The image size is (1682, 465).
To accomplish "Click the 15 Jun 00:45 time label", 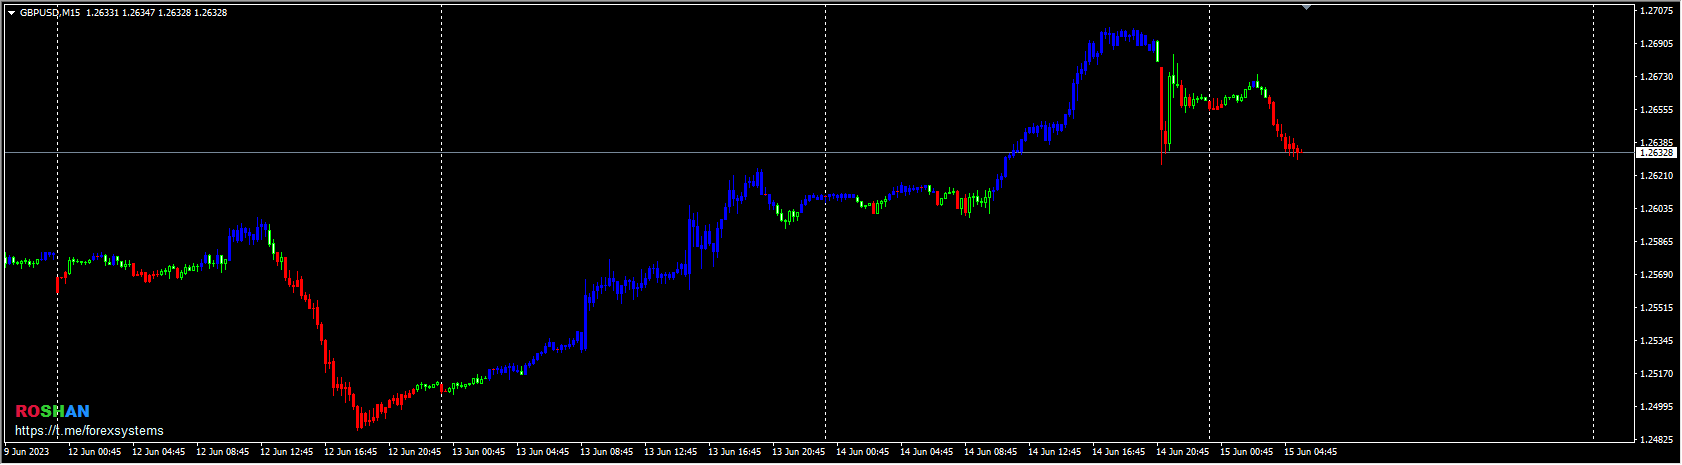I will (x=1246, y=452).
